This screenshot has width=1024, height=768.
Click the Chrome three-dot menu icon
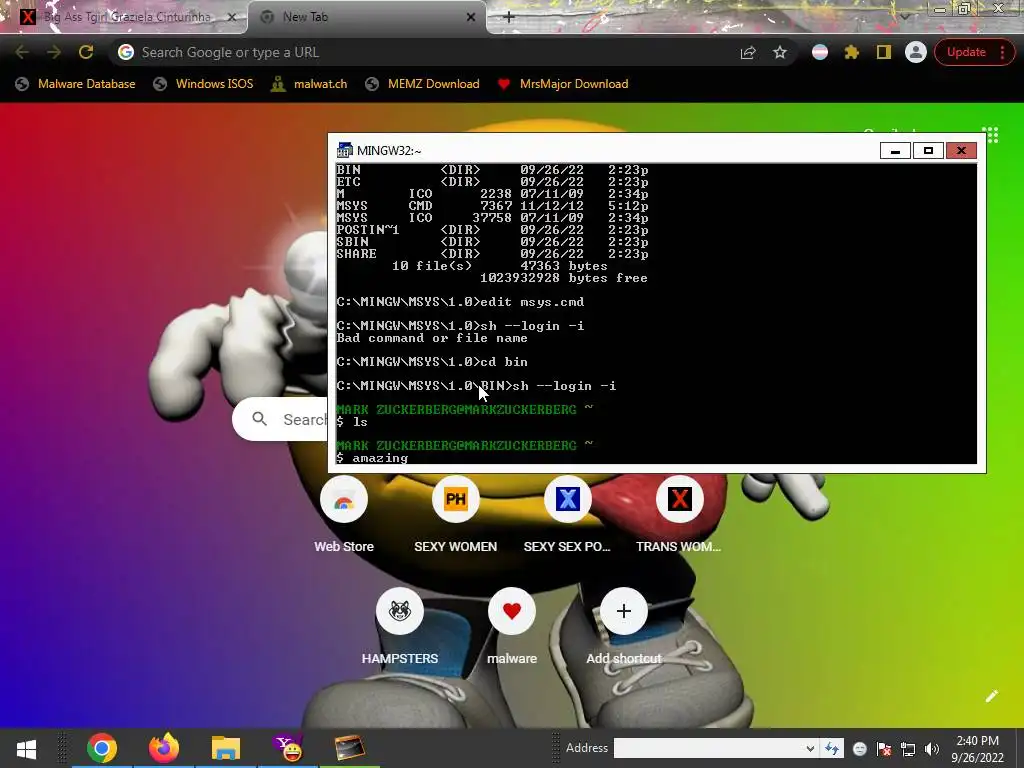click(x=1002, y=52)
